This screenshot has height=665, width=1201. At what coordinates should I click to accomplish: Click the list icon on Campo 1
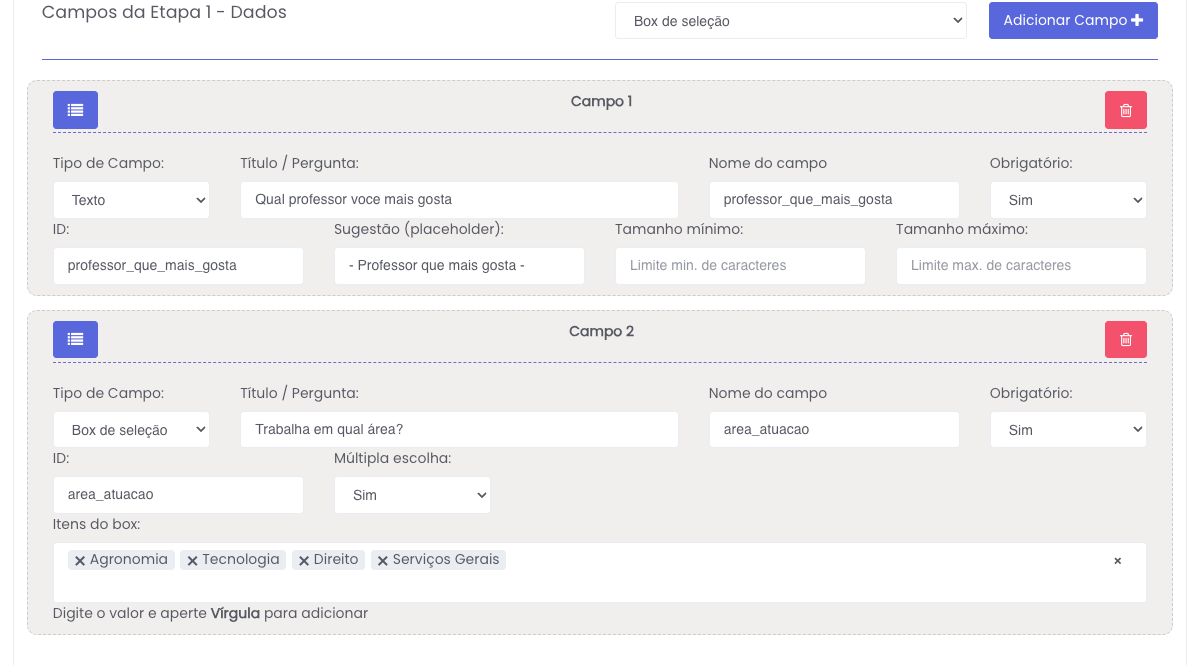tap(75, 110)
